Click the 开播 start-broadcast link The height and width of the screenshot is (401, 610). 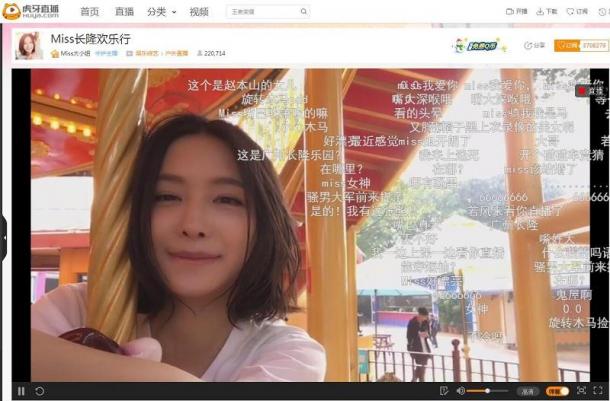click(517, 12)
